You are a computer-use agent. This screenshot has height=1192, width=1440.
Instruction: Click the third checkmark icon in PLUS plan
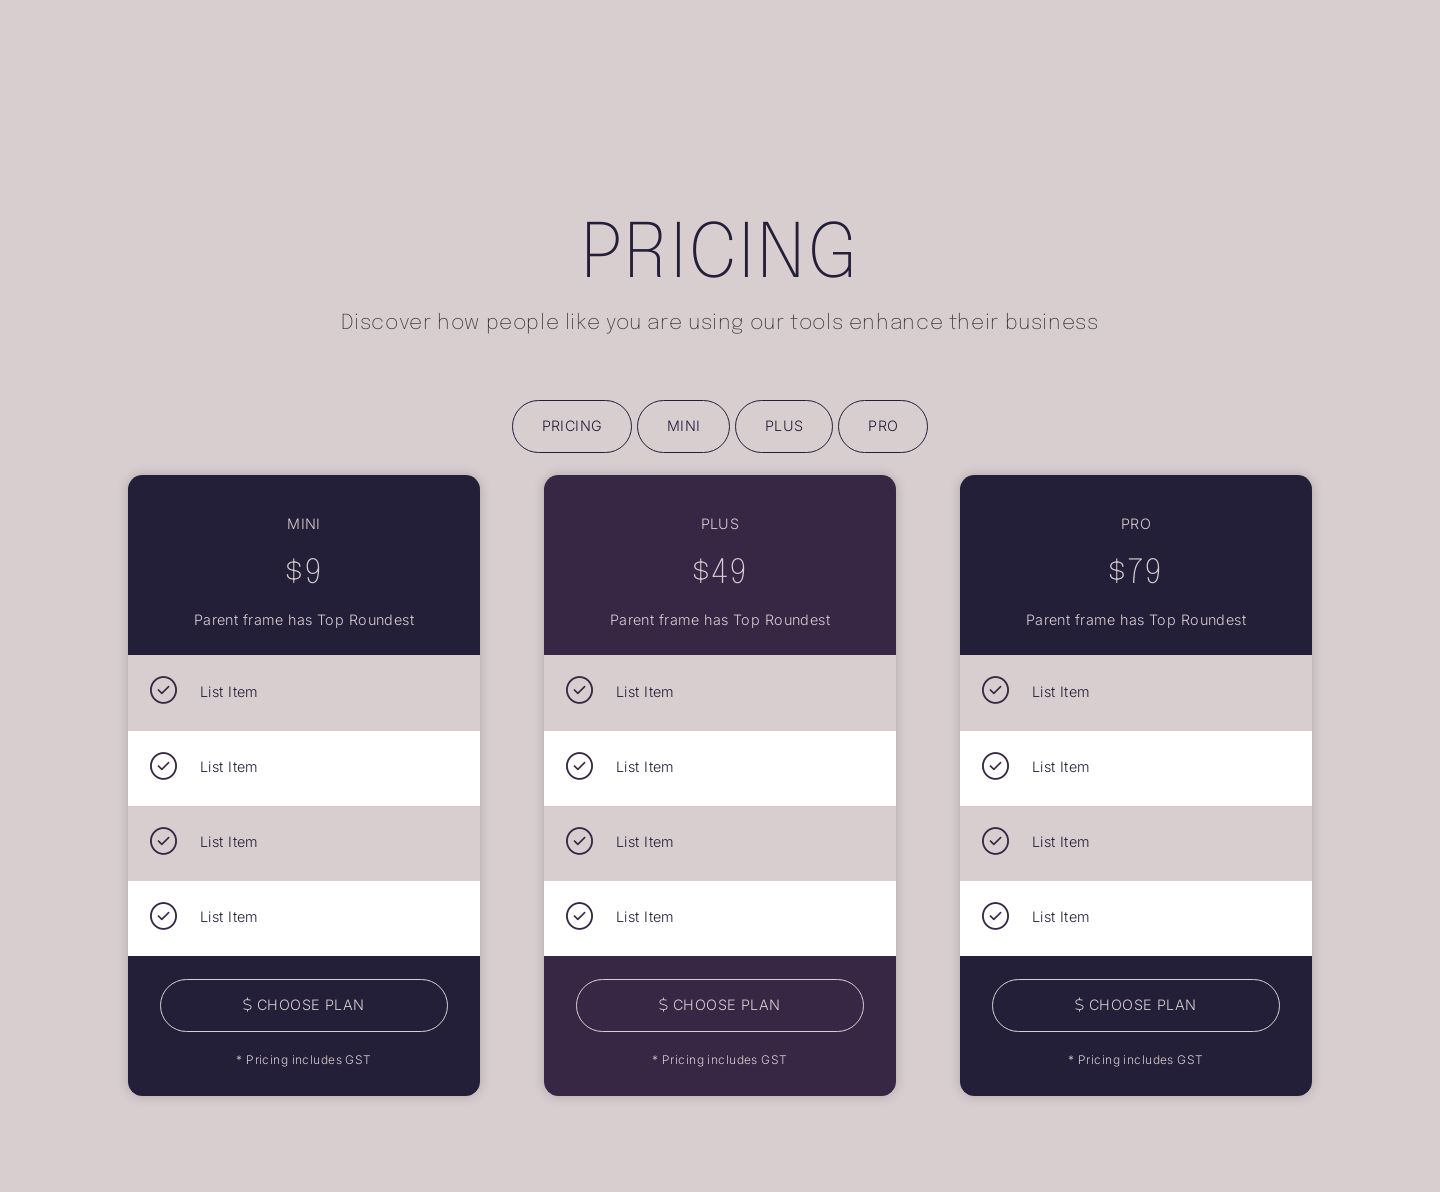[x=579, y=841]
